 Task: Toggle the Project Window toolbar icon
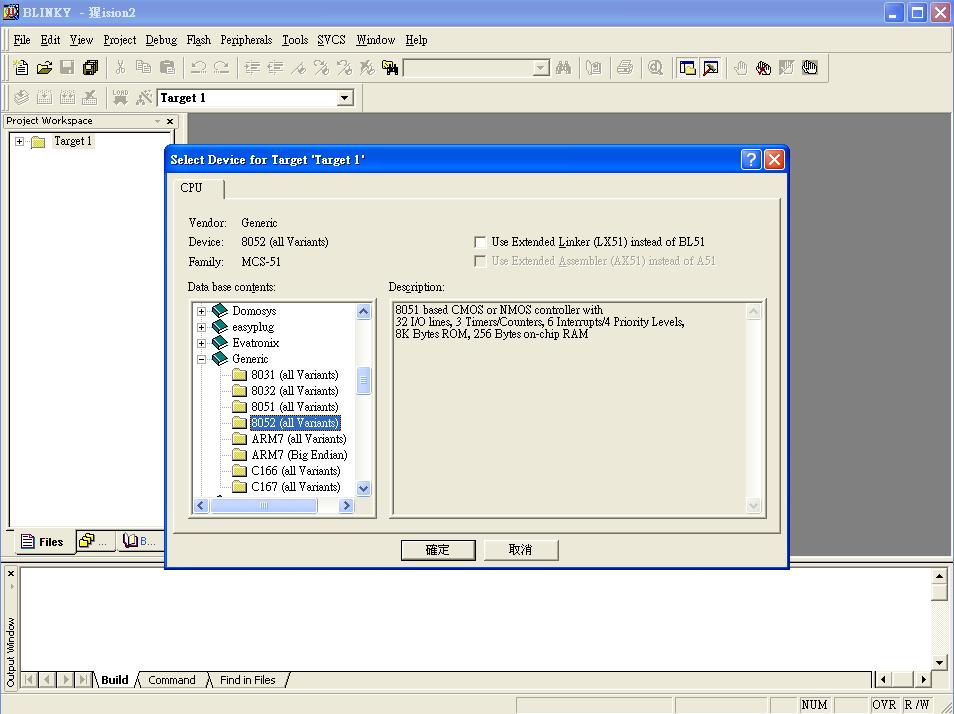(x=688, y=68)
